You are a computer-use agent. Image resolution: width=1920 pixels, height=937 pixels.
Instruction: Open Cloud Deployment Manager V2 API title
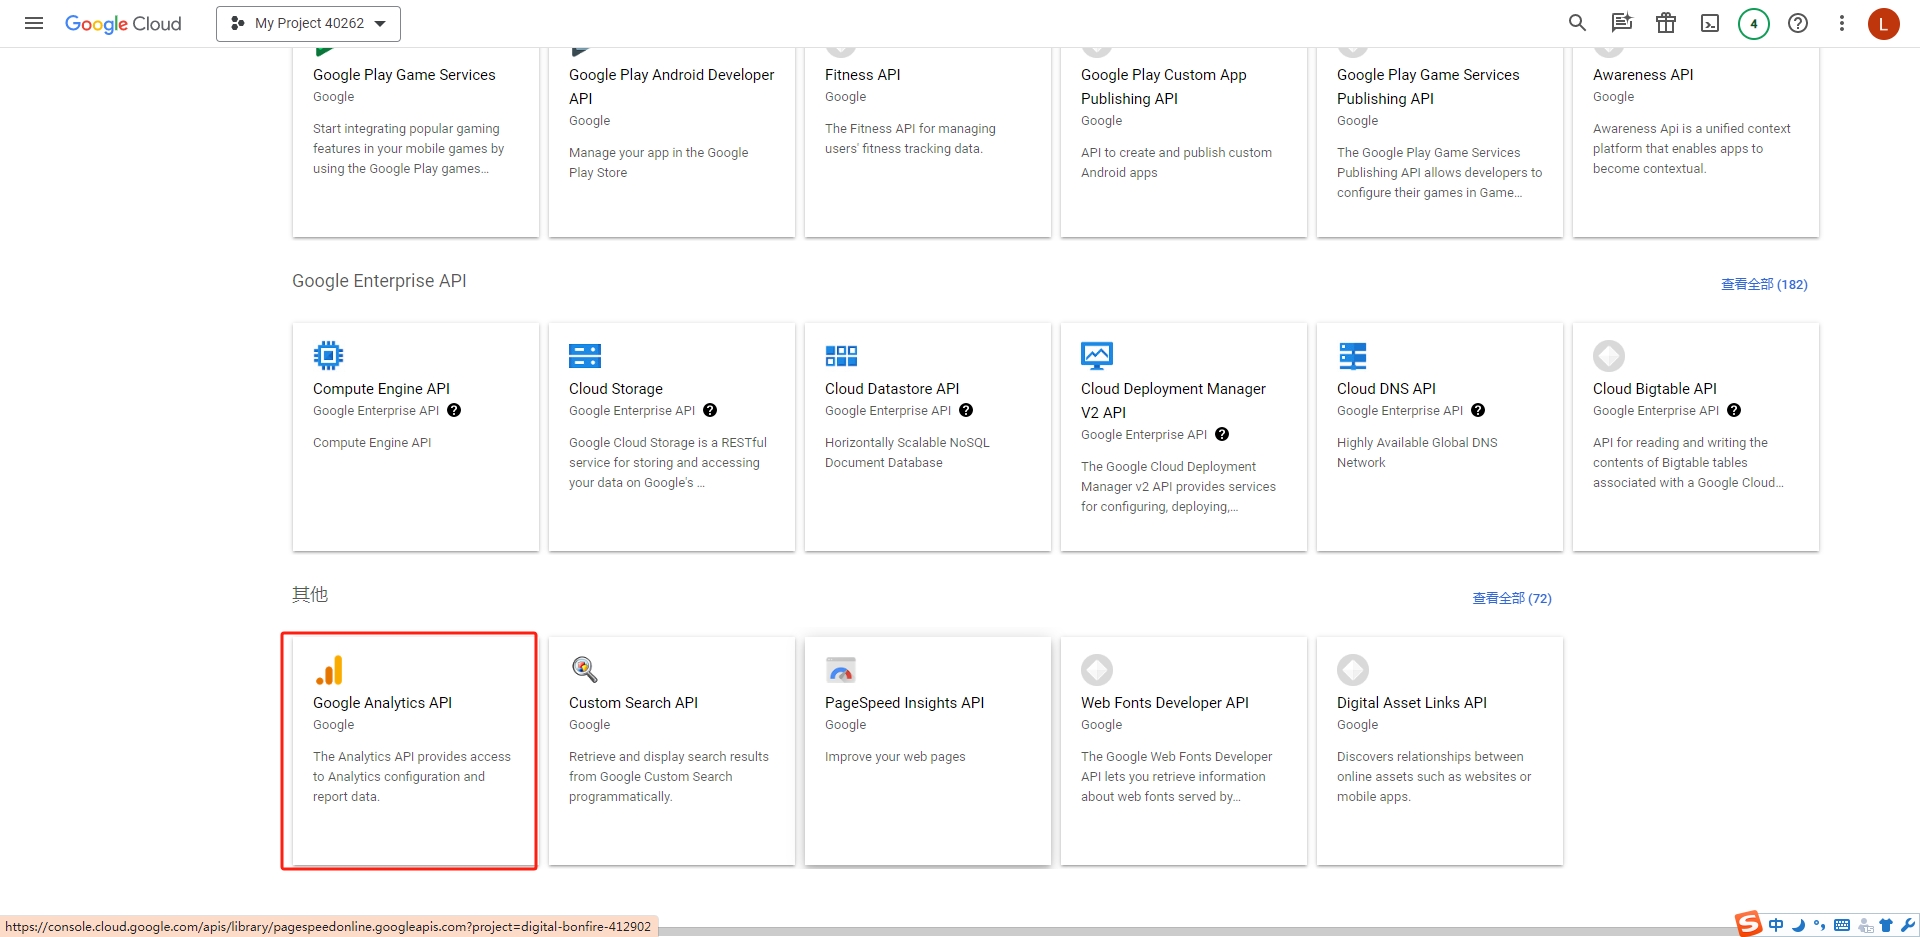pos(1173,400)
